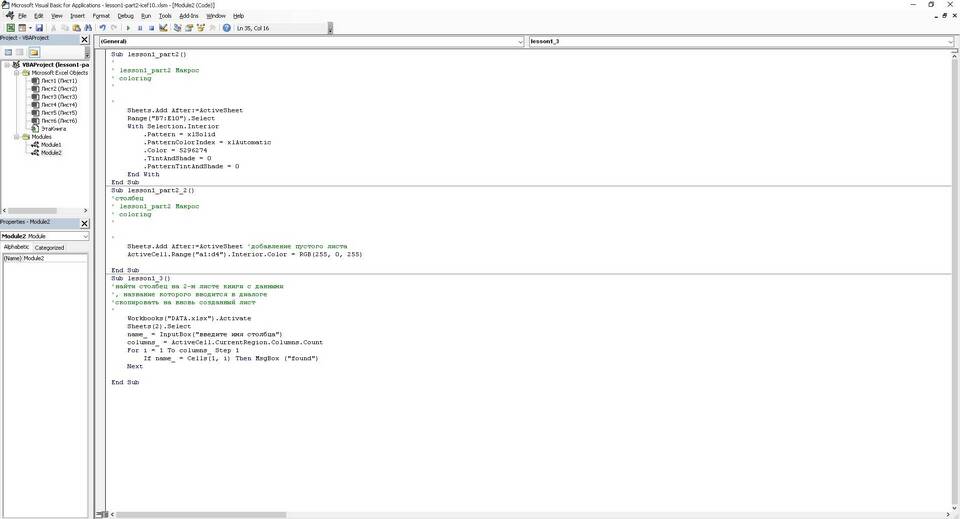
Task: Collapse the Modules folder in the project tree
Action: [x=16, y=137]
